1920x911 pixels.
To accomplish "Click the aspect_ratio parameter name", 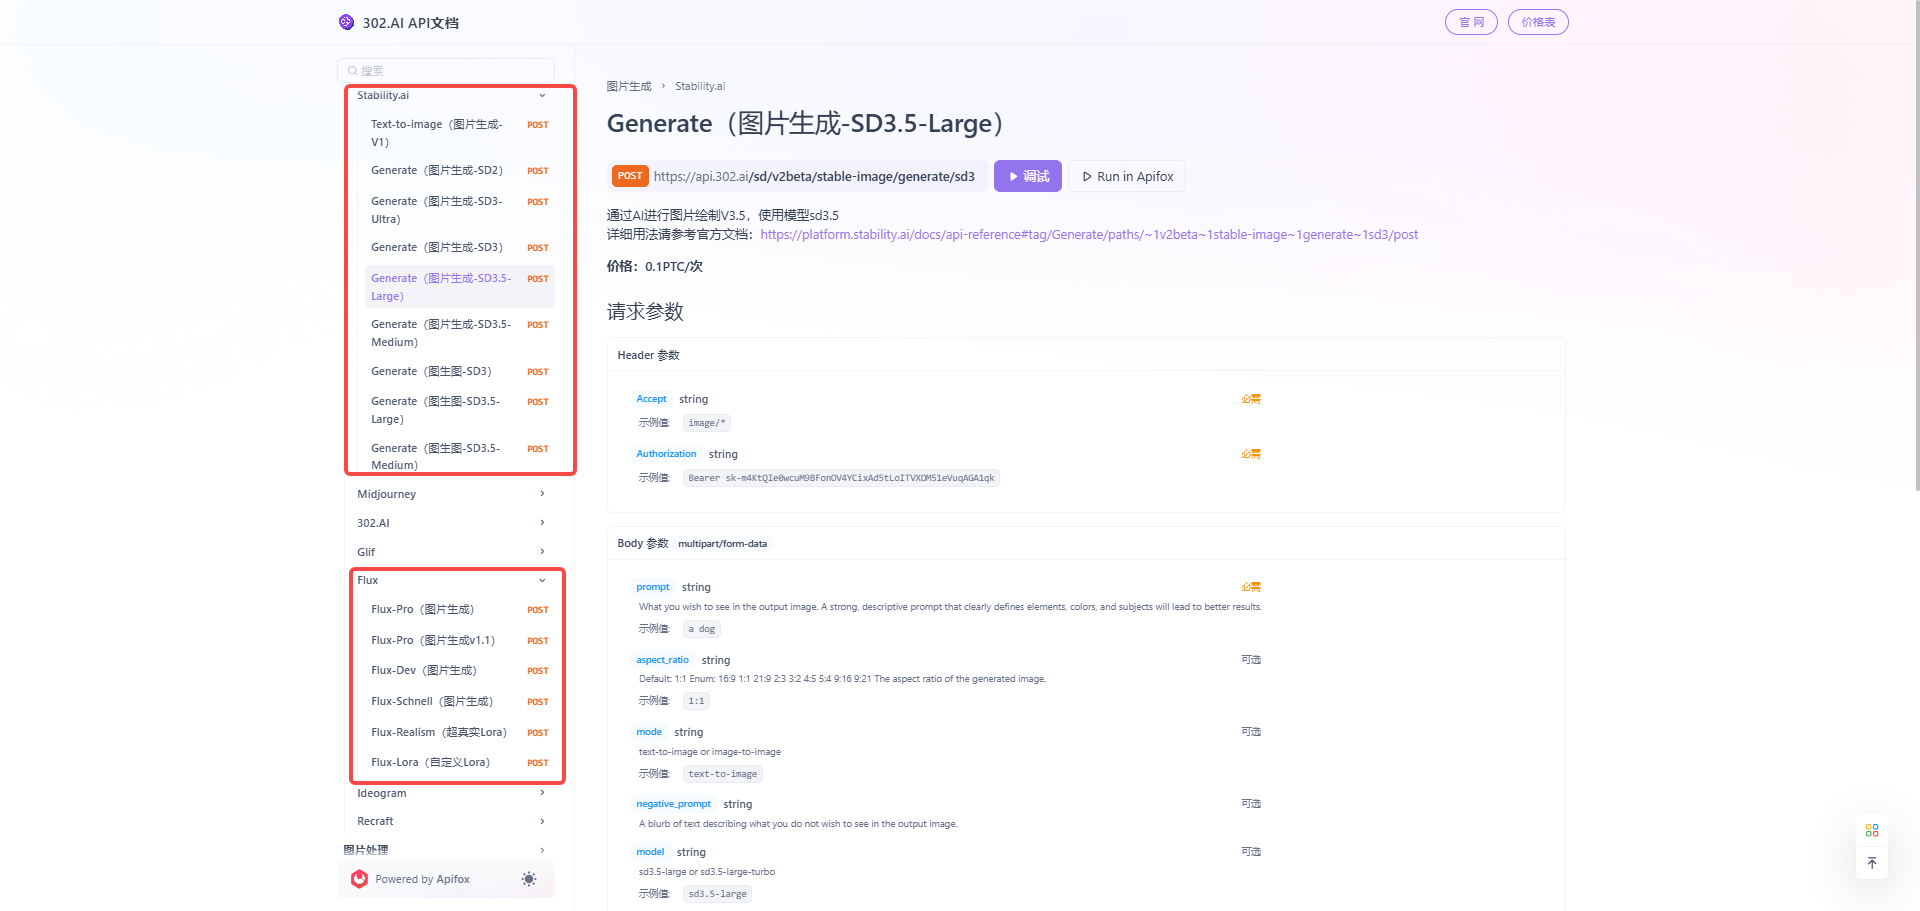I will pyautogui.click(x=662, y=660).
